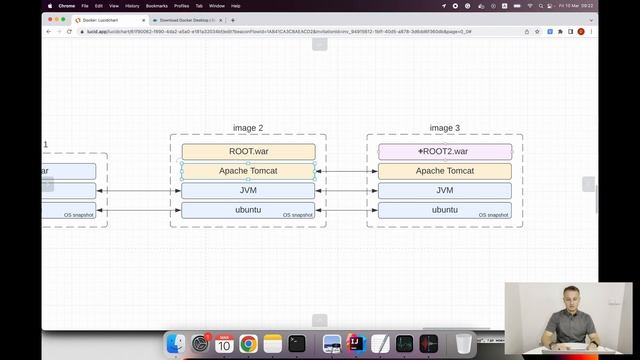Close the Docker: Lucidchart tab

(x=144, y=20)
